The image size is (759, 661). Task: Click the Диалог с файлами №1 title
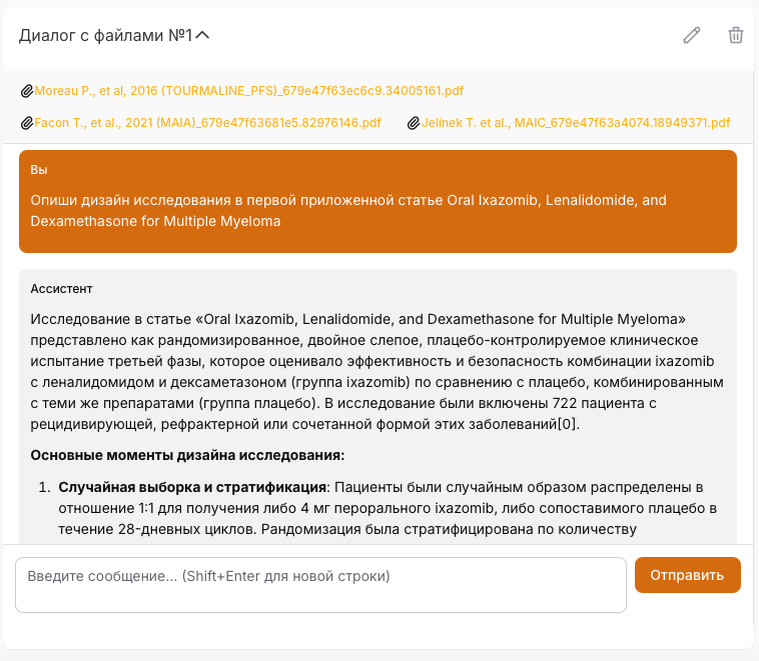point(106,35)
